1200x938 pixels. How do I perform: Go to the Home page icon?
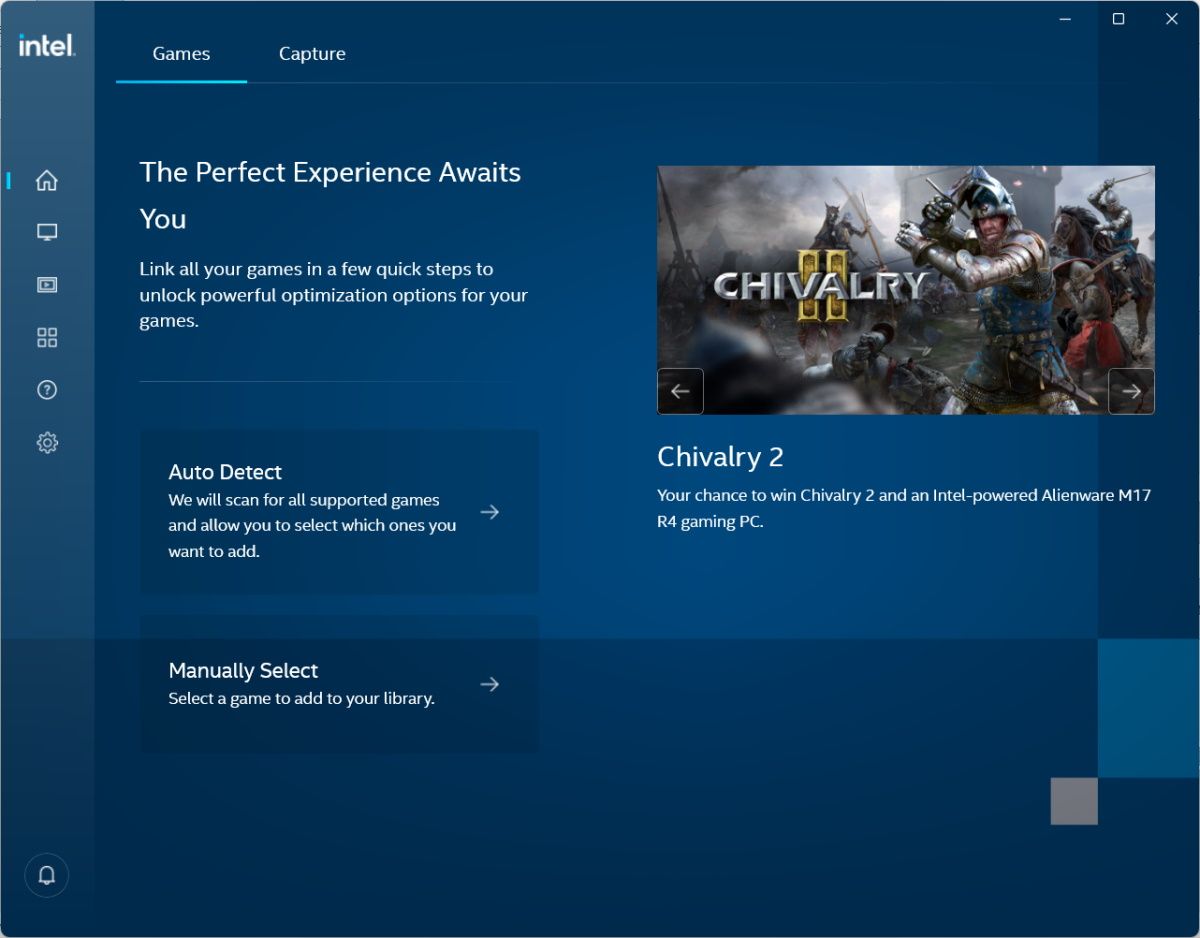(47, 181)
